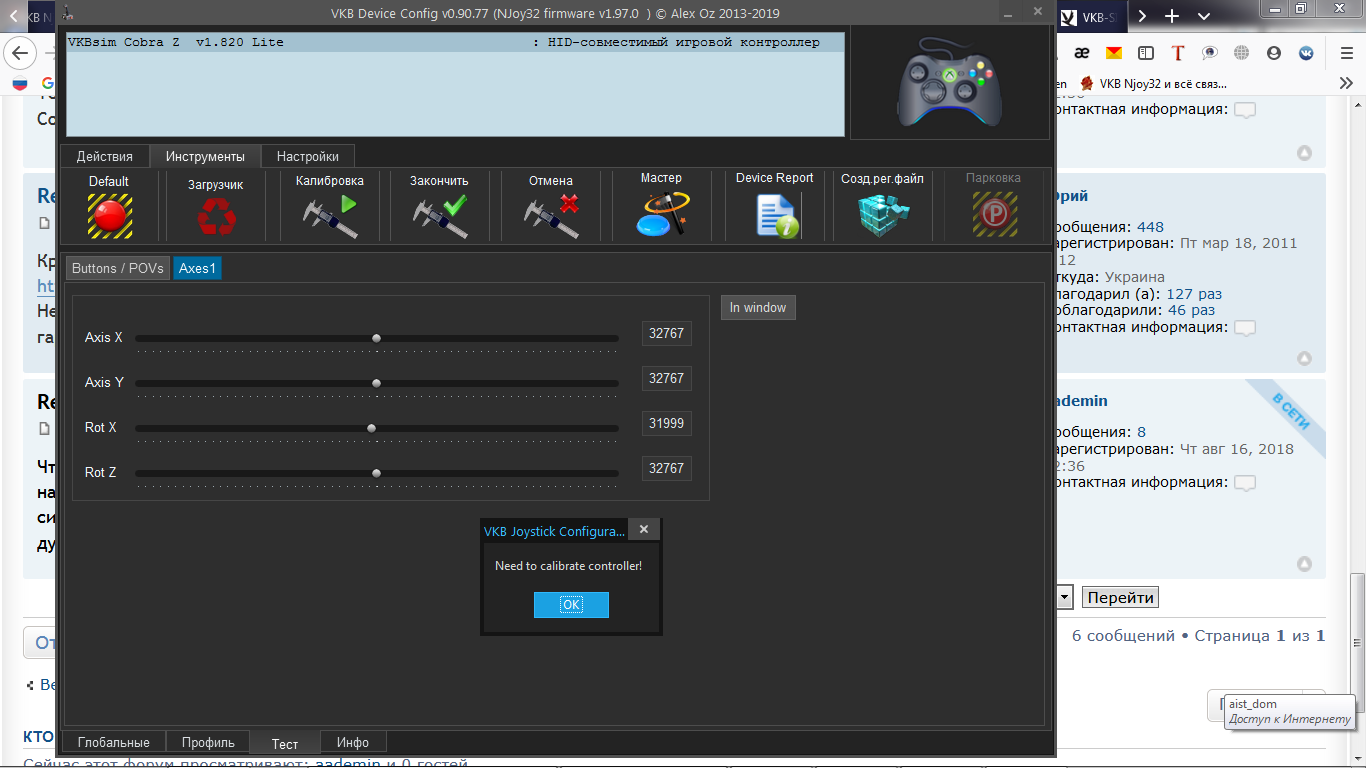Click the Russian flag bookmark icon

point(20,84)
